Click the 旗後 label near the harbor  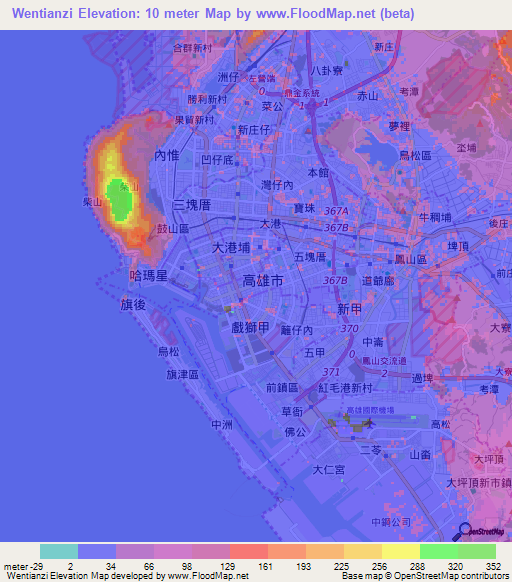coord(133,304)
